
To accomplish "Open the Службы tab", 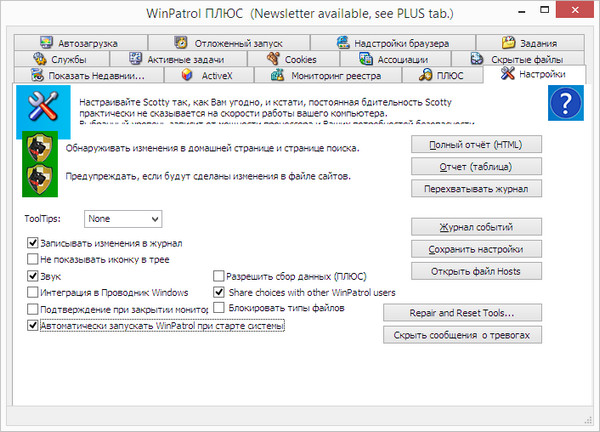I will click(x=62, y=59).
